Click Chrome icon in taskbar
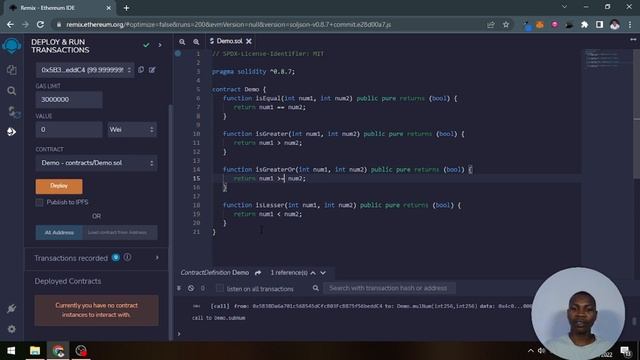 click(x=58, y=351)
